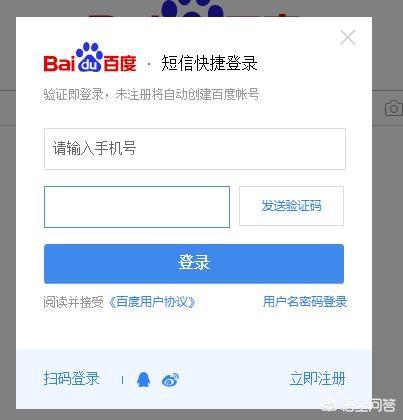
Task: Click the 发送验证码 button
Action: coord(291,206)
